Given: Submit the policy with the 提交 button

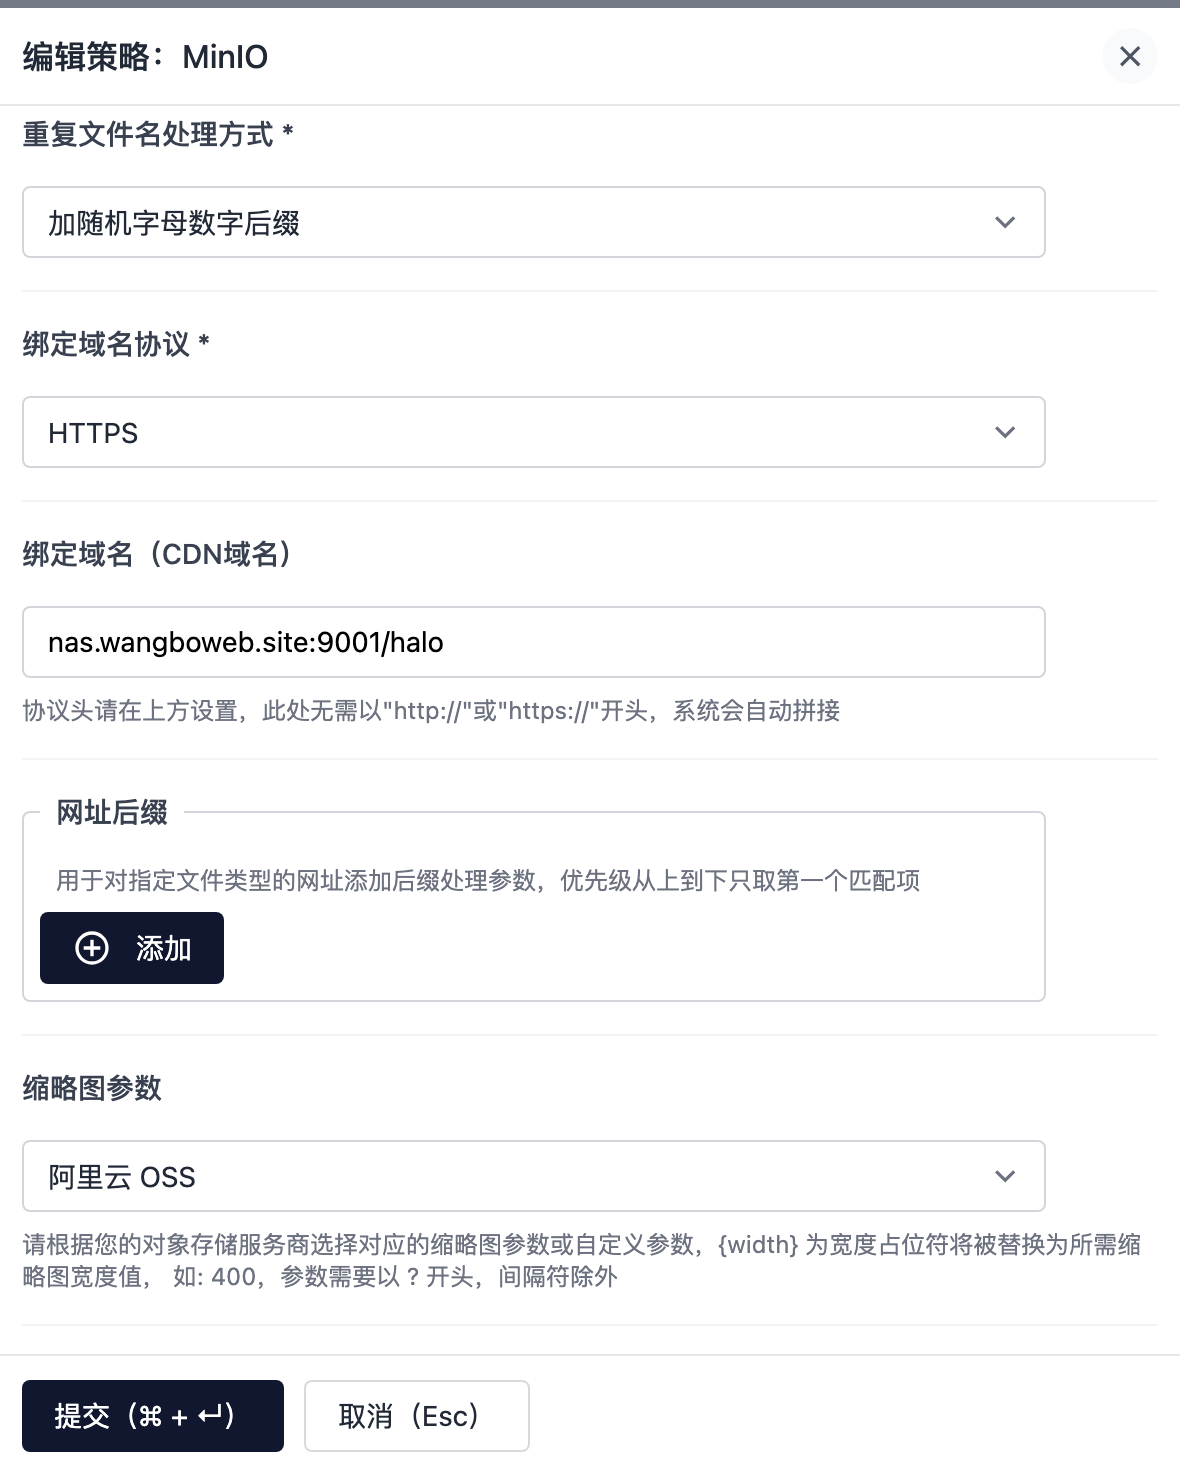Looking at the screenshot, I should coord(153,1416).
